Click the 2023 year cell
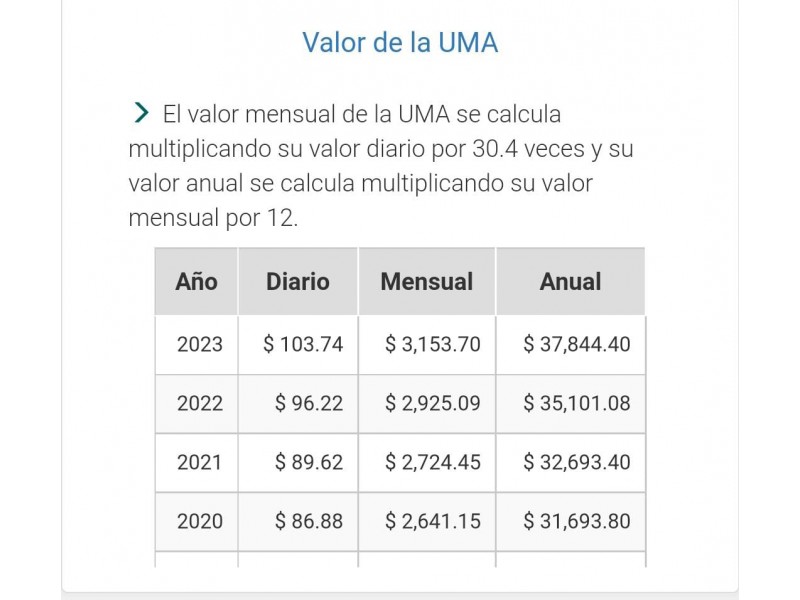The width and height of the screenshot is (800, 600). pyautogui.click(x=199, y=344)
